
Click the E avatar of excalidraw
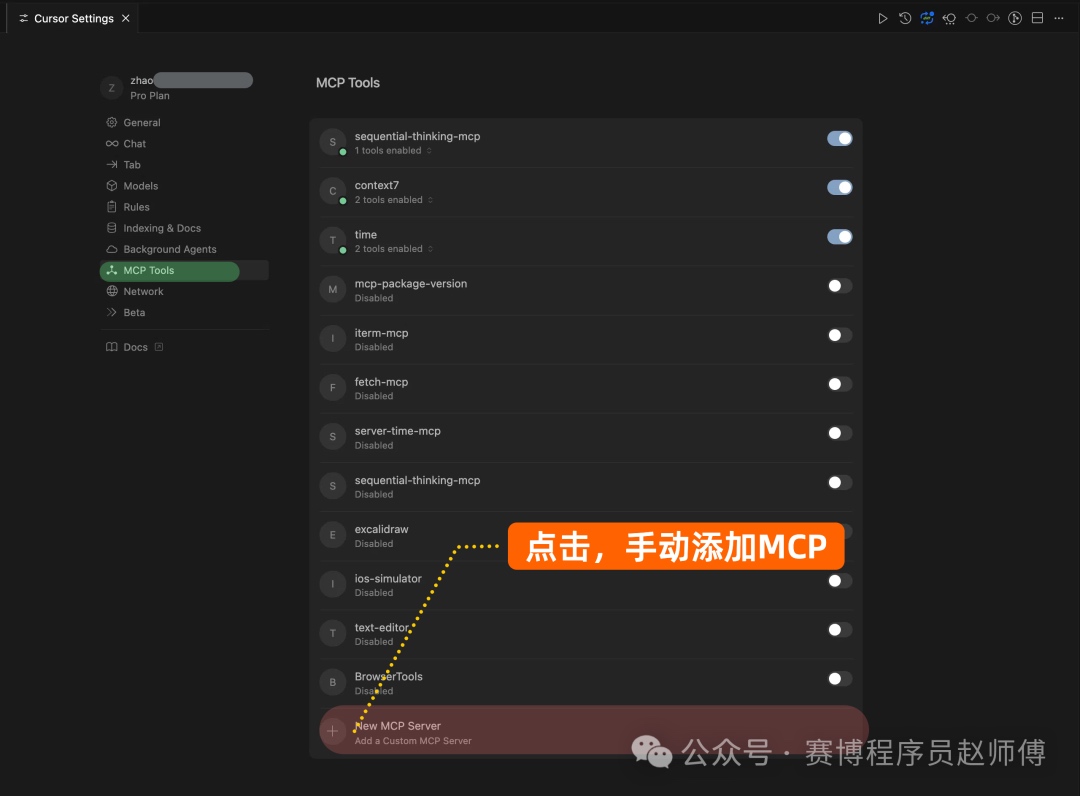[x=333, y=535]
